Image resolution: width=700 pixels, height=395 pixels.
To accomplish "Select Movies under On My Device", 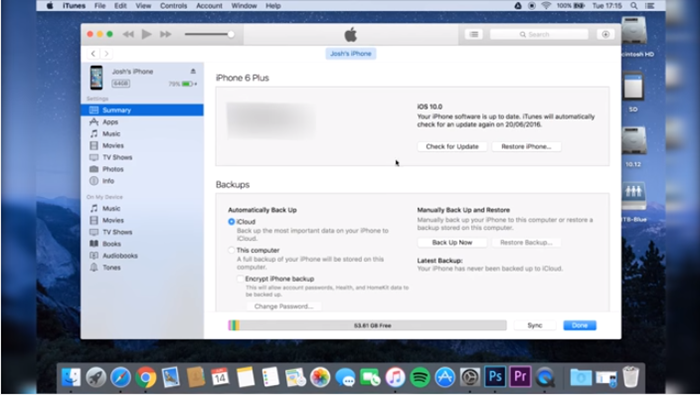I will coord(112,220).
